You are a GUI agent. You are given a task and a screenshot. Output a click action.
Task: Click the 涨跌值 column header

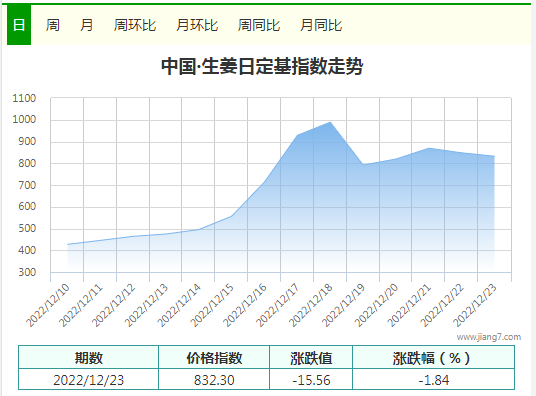coord(311,358)
